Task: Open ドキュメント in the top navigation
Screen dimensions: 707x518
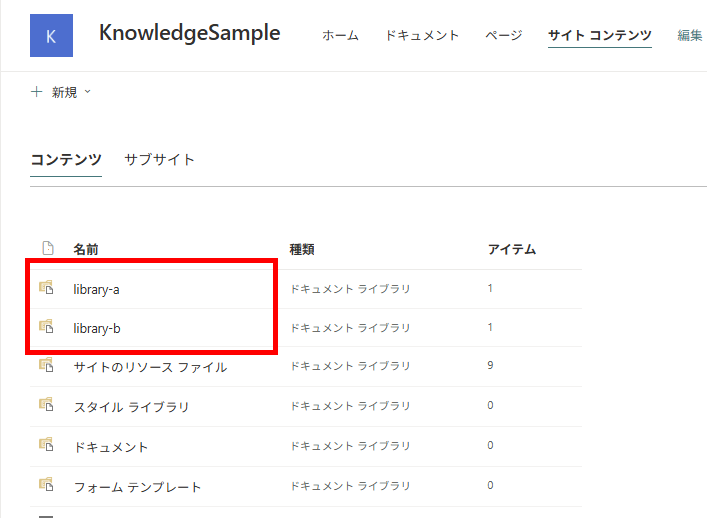Action: pos(422,35)
